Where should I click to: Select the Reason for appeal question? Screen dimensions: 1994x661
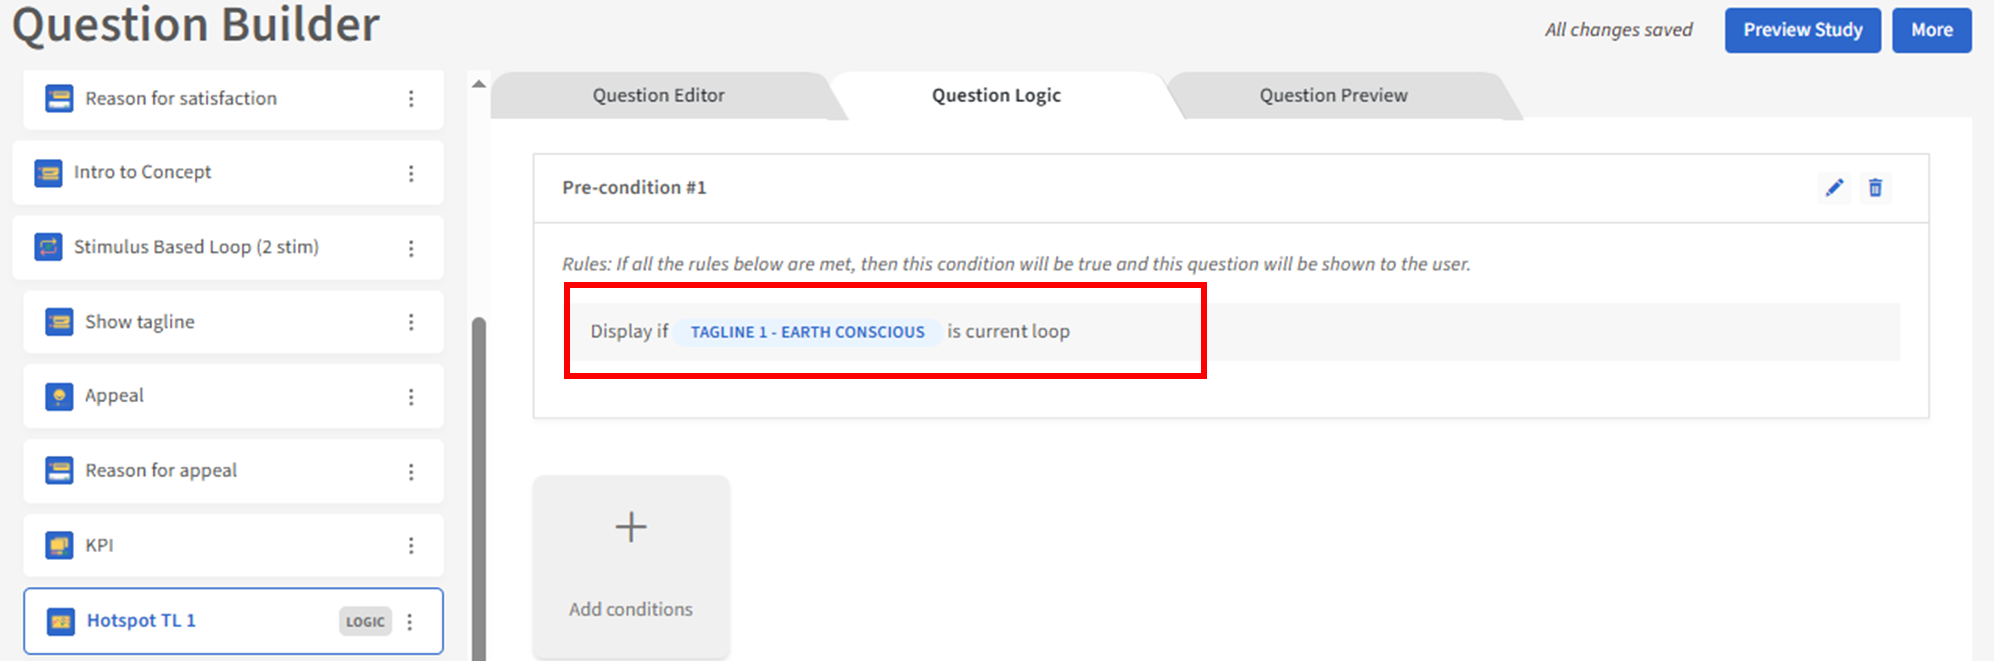point(161,471)
